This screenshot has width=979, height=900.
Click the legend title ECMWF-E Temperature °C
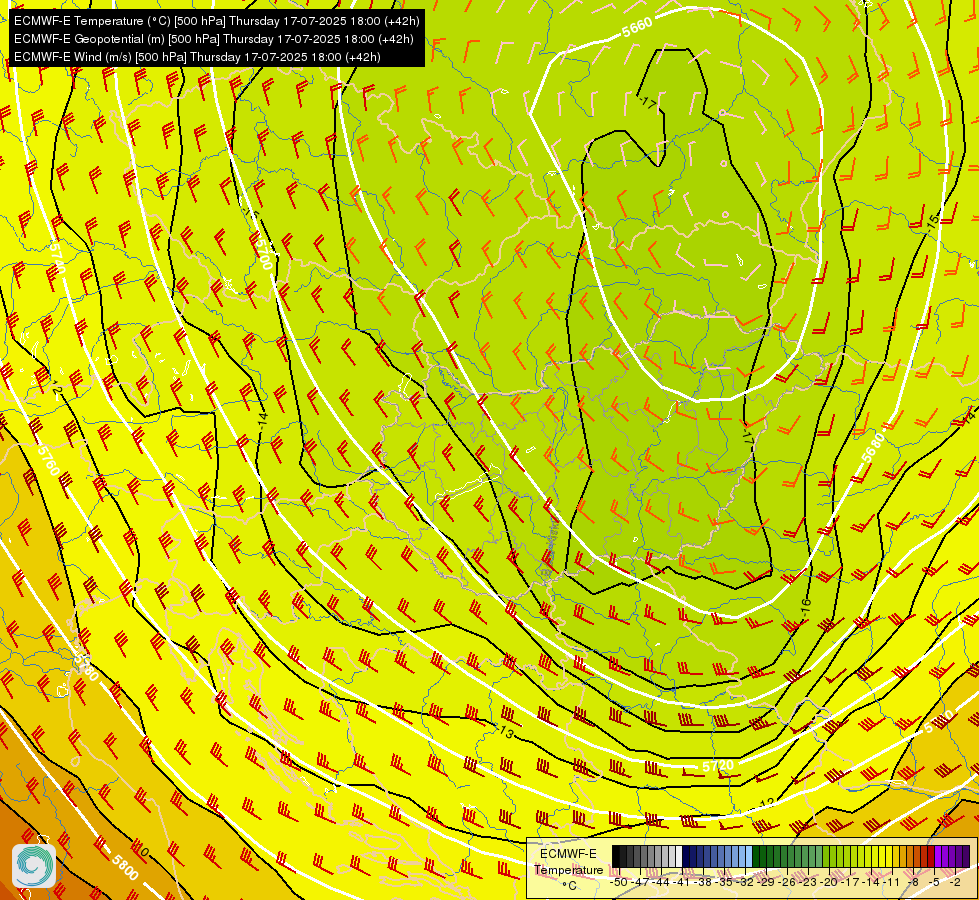[568, 869]
